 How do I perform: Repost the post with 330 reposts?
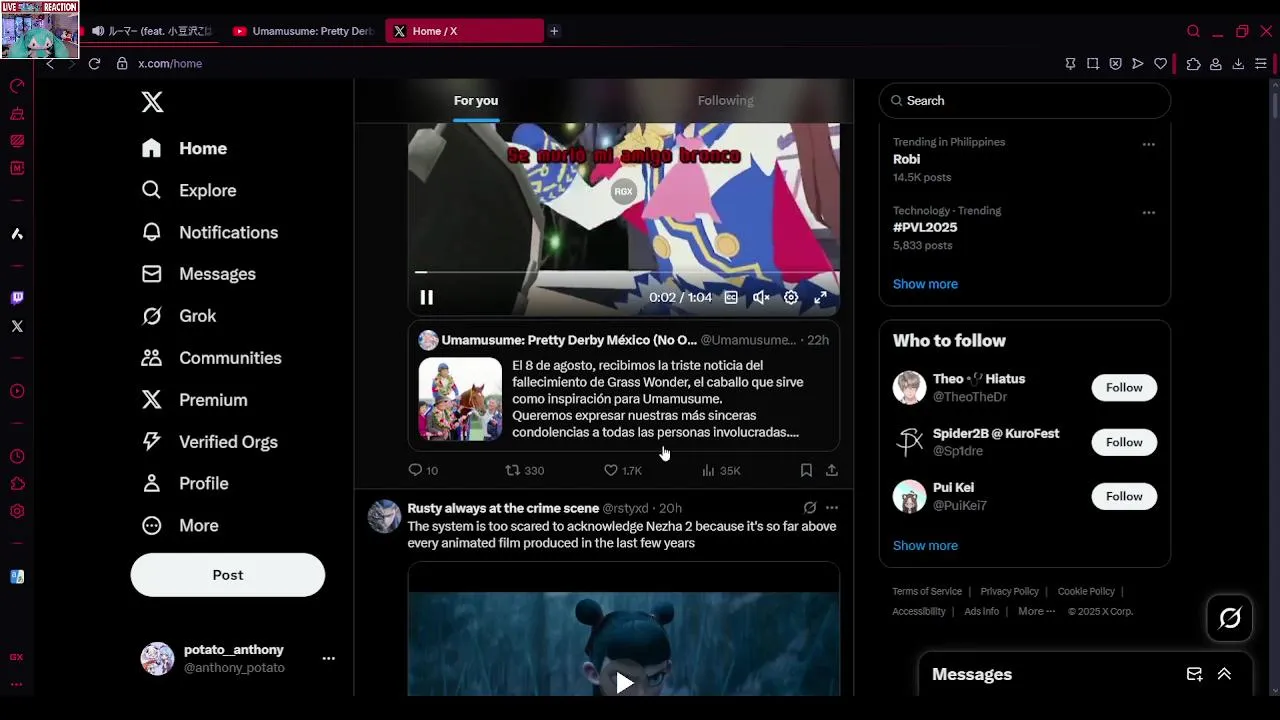(525, 470)
